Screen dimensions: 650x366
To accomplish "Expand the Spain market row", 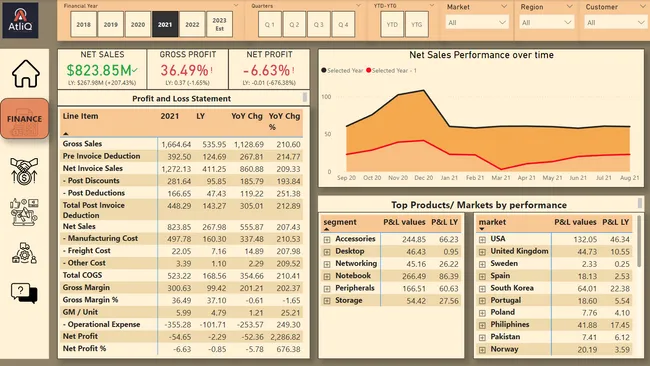I will (482, 276).
